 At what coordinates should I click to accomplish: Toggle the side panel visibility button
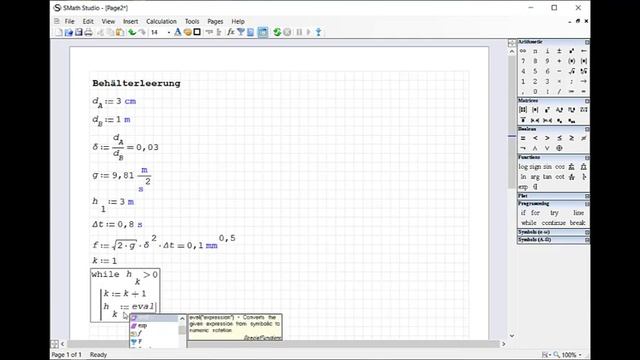[263, 32]
